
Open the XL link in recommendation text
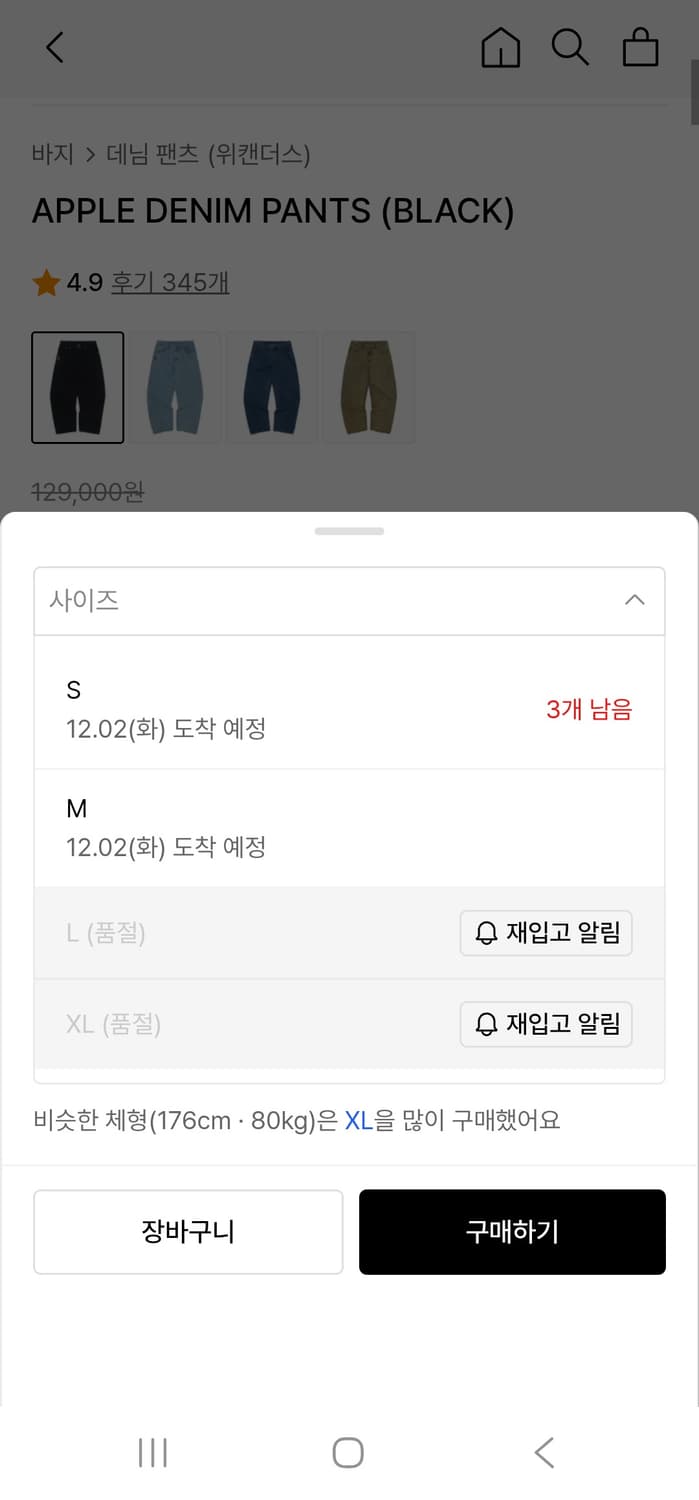[358, 1122]
